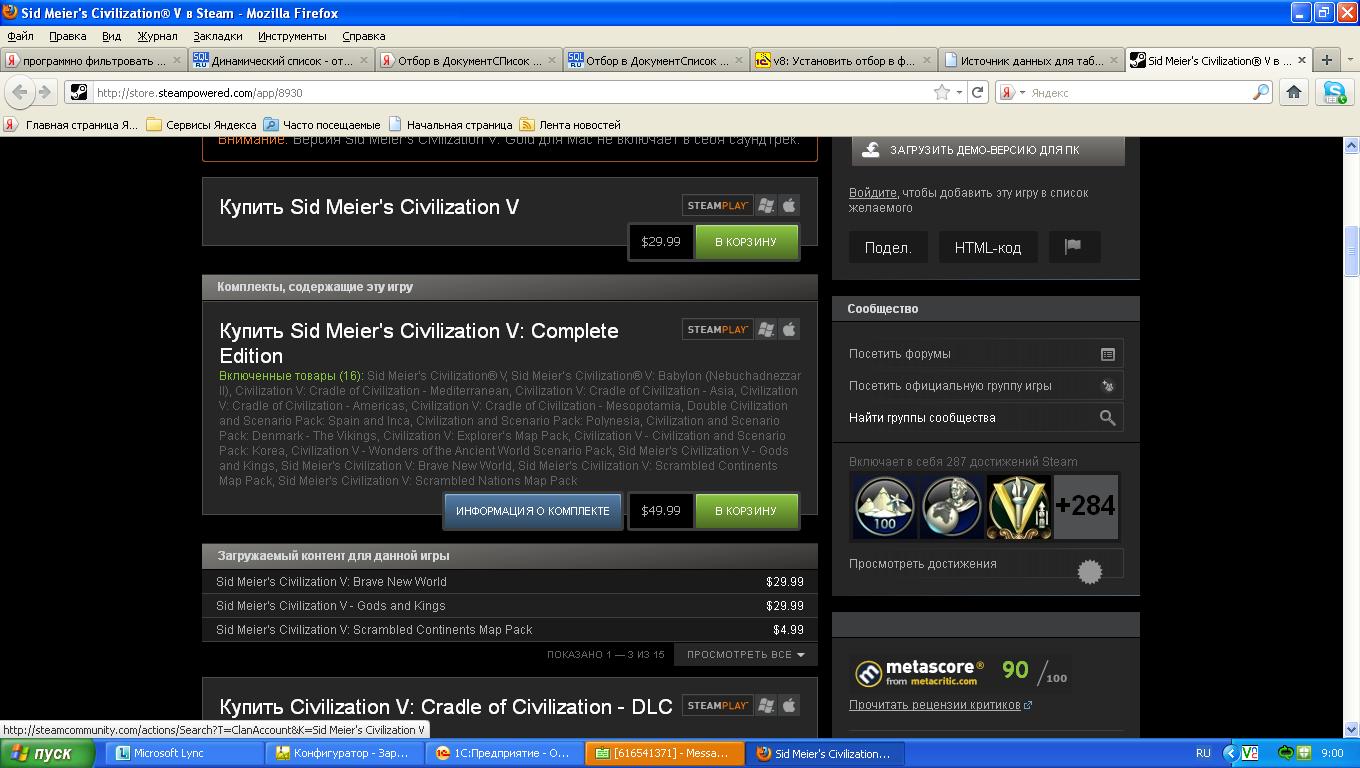Image resolution: width=1360 pixels, height=768 pixels.
Task: Switch to 1С:Предприятие taskbar item
Action: click(505, 753)
